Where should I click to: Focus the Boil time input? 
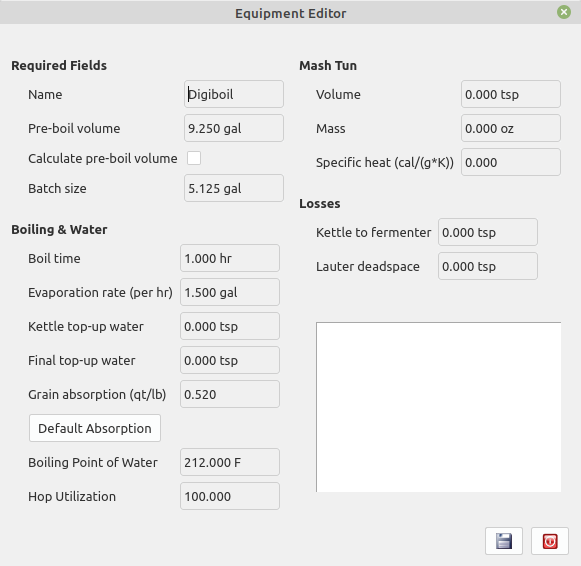tap(230, 258)
